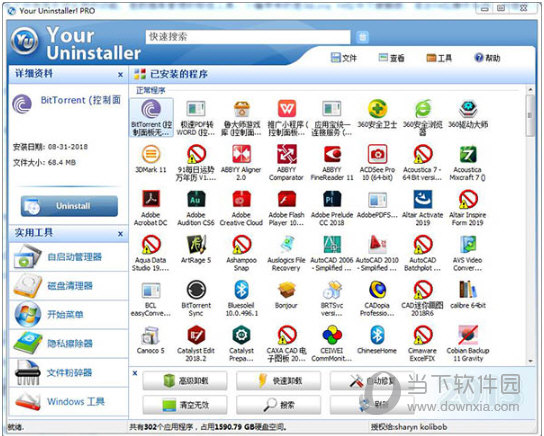Select the 鲁大师游戏库 icon
This screenshot has height=436, width=544.
click(241, 109)
